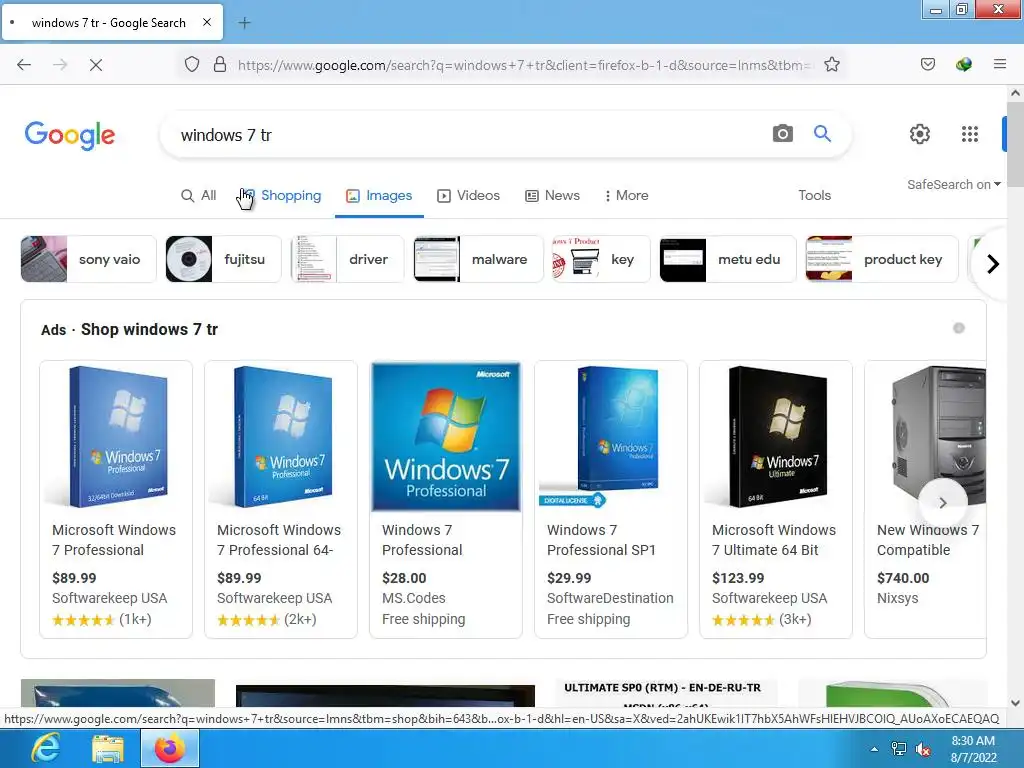Filter images by 'sony vaio' chip
Viewport: 1024px width, 768px height.
pyautogui.click(x=89, y=259)
